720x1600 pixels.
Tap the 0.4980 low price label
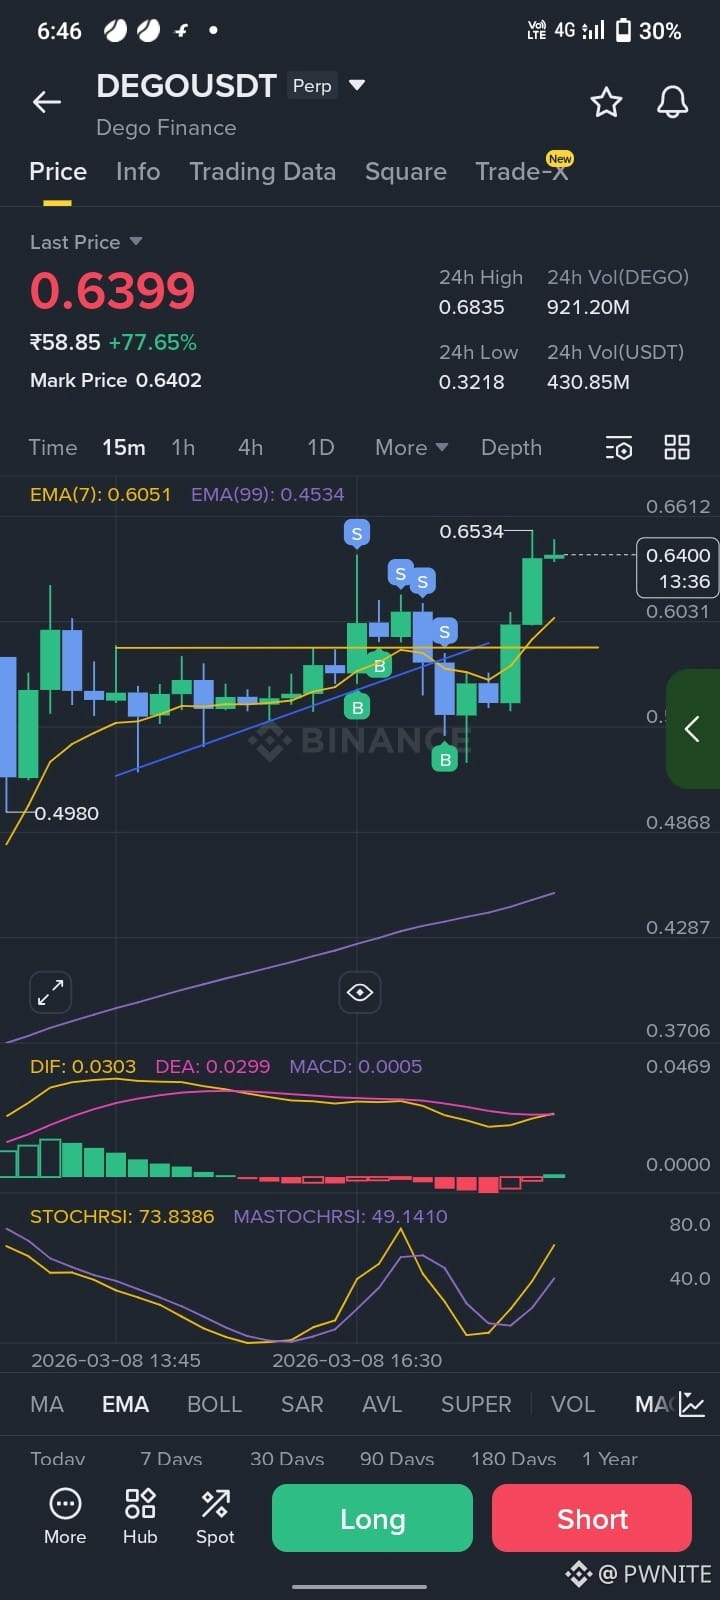pyautogui.click(x=66, y=813)
